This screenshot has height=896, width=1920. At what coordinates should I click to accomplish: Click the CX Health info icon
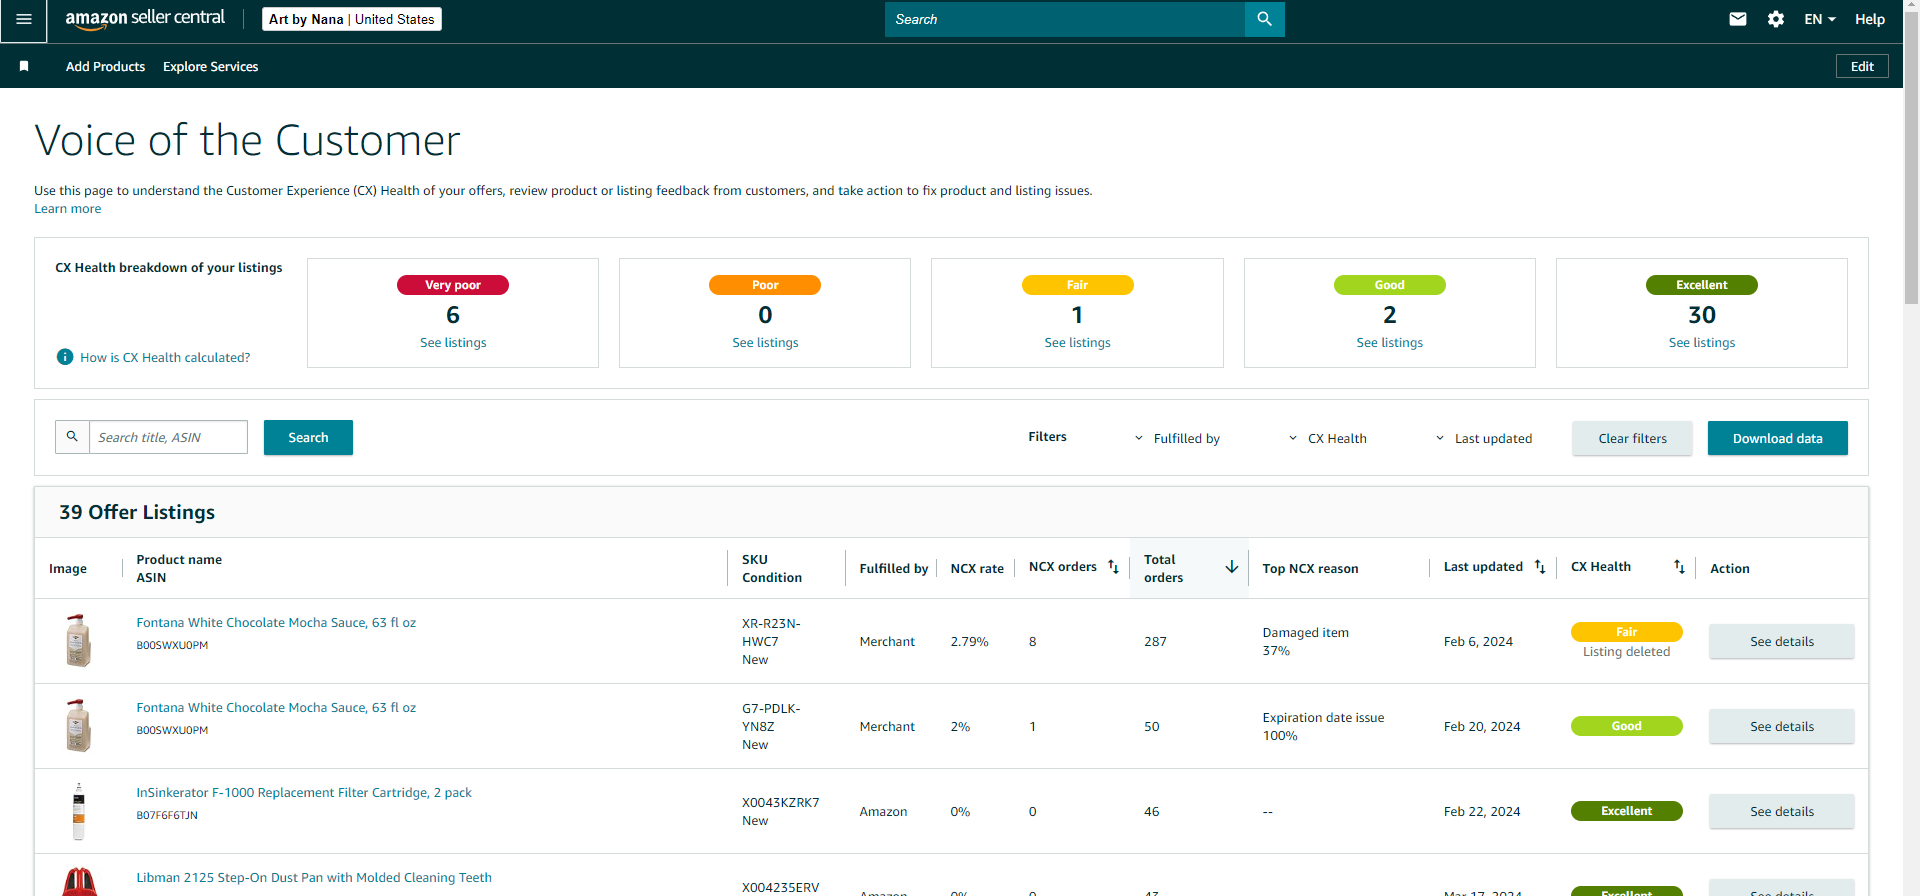(65, 357)
